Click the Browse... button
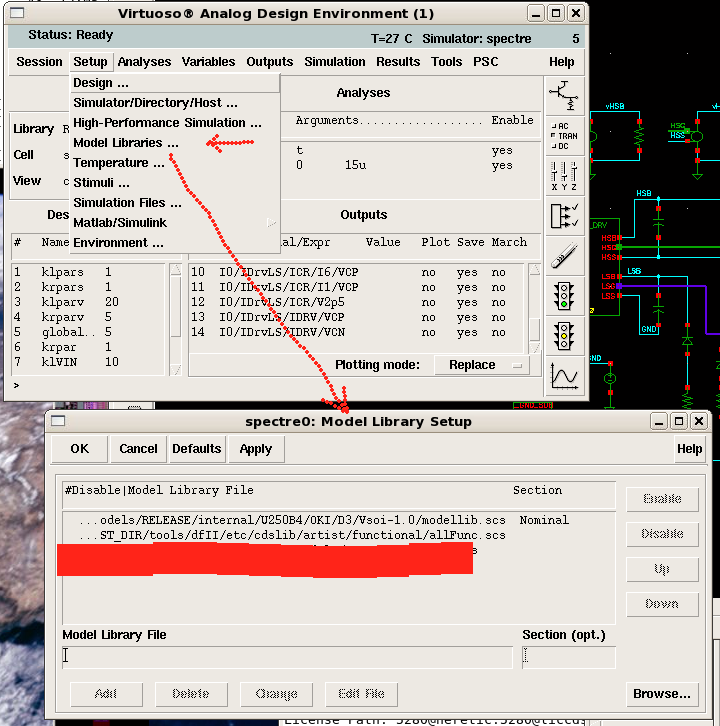This screenshot has width=720, height=726. [662, 694]
